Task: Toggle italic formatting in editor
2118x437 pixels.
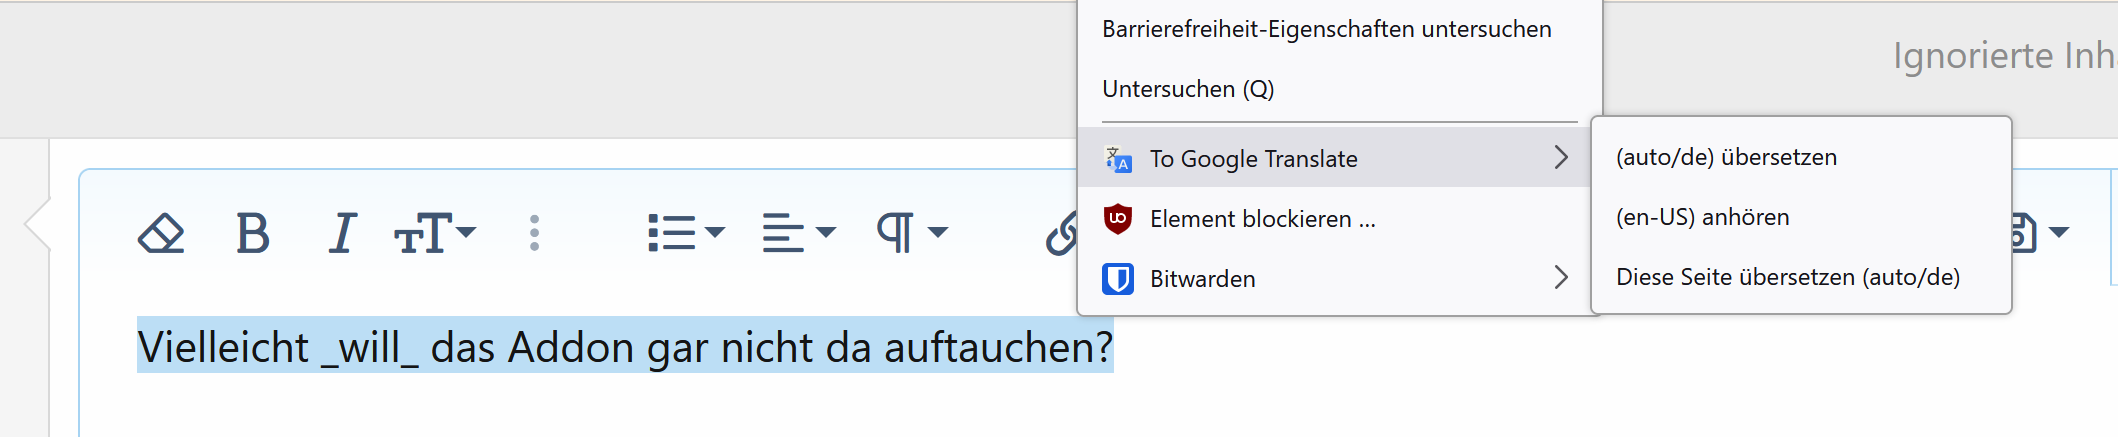Action: coord(342,233)
